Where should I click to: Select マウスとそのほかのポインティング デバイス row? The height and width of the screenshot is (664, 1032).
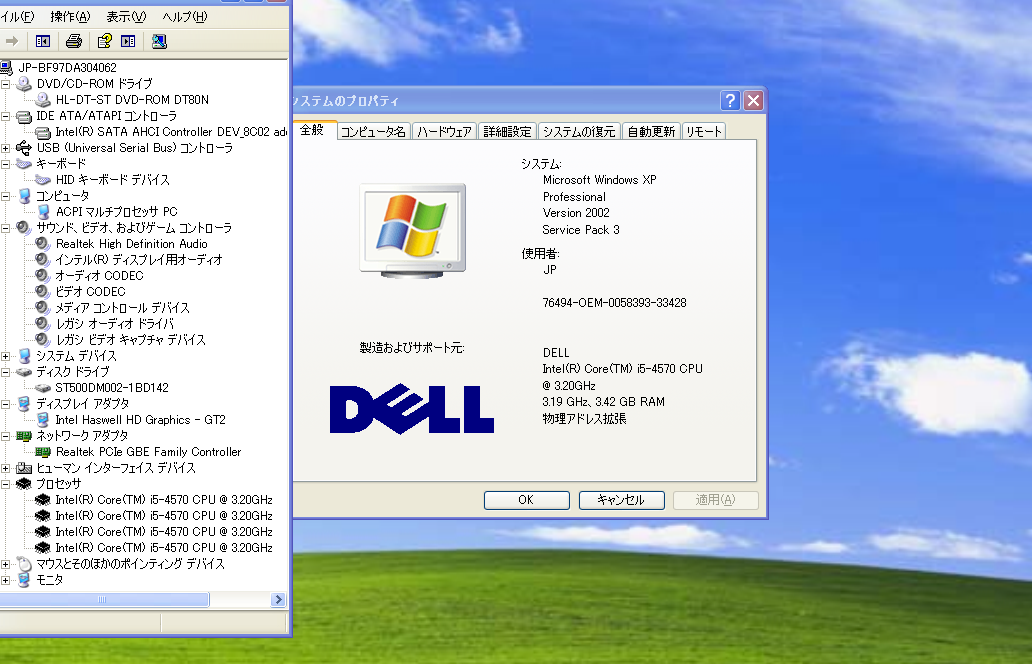pyautogui.click(x=130, y=564)
